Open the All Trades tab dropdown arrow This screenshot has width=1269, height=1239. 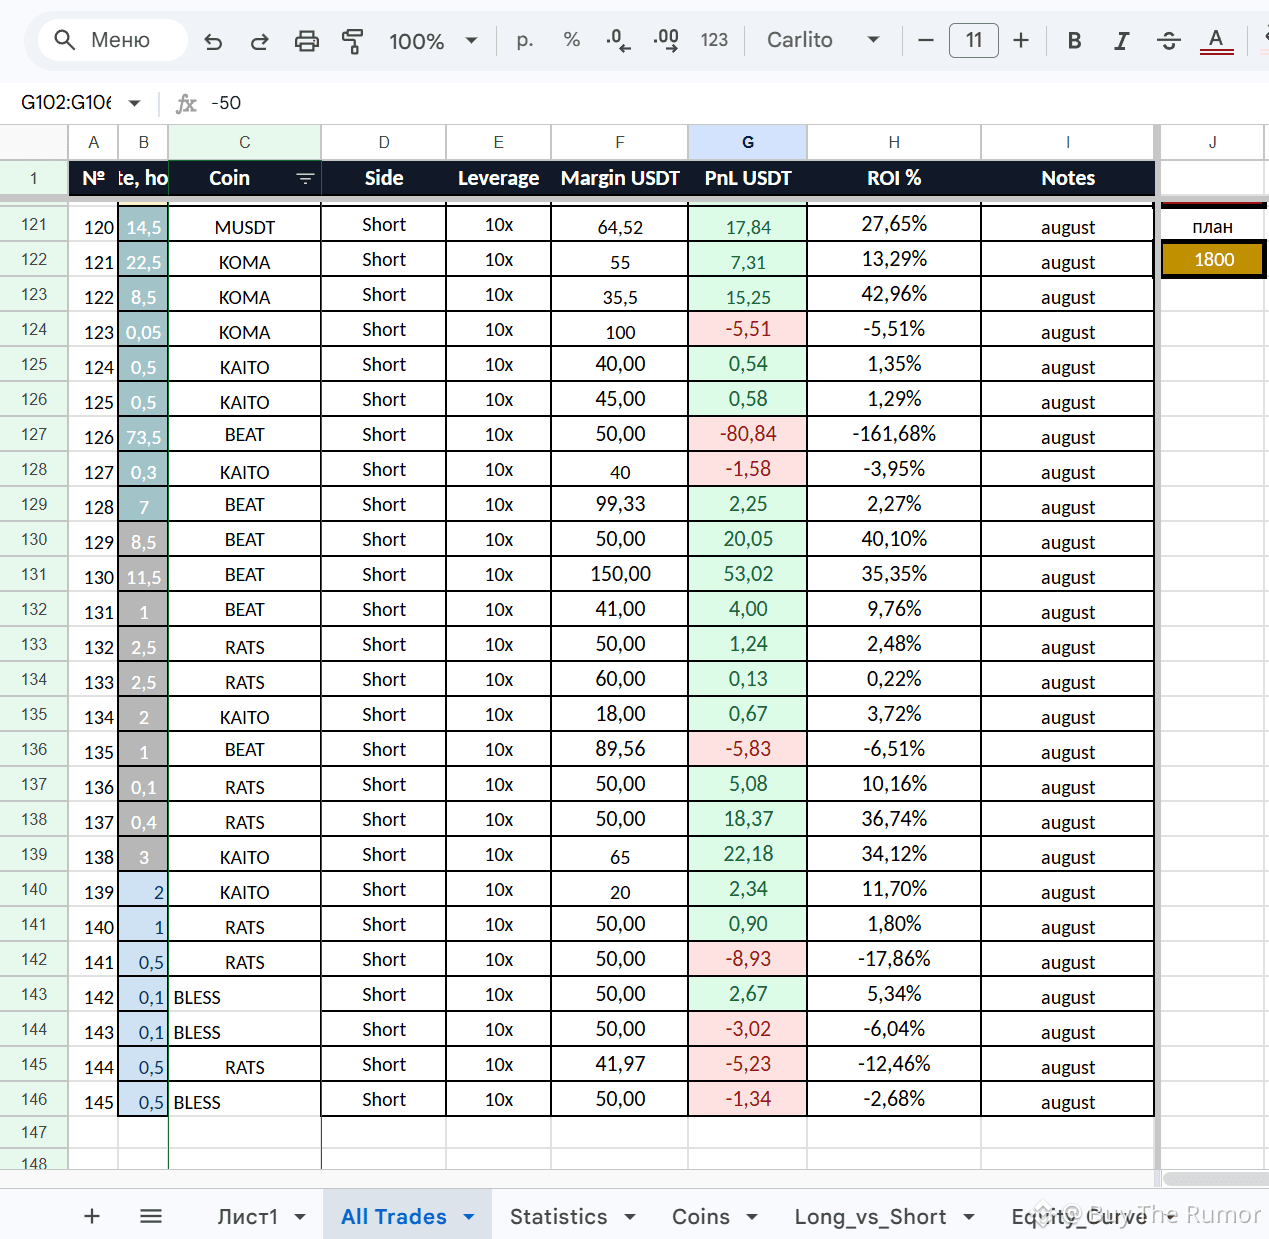[x=469, y=1217]
